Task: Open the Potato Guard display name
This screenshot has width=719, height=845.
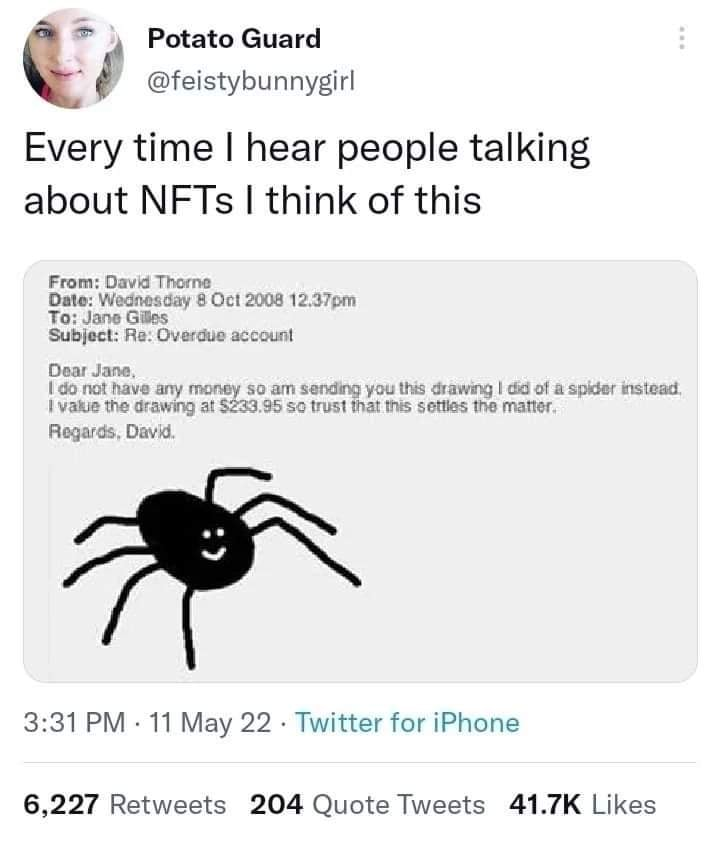Action: coord(234,39)
